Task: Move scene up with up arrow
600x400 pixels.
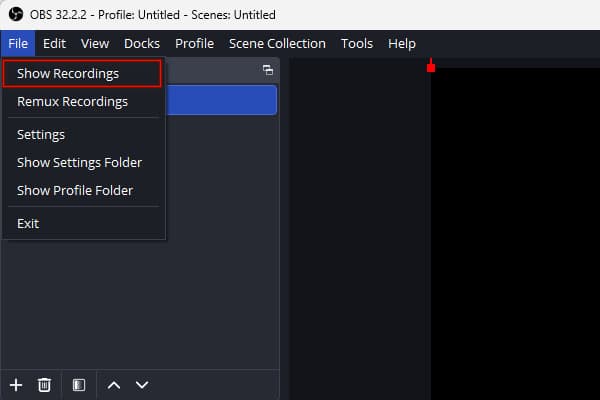Action: coord(114,385)
